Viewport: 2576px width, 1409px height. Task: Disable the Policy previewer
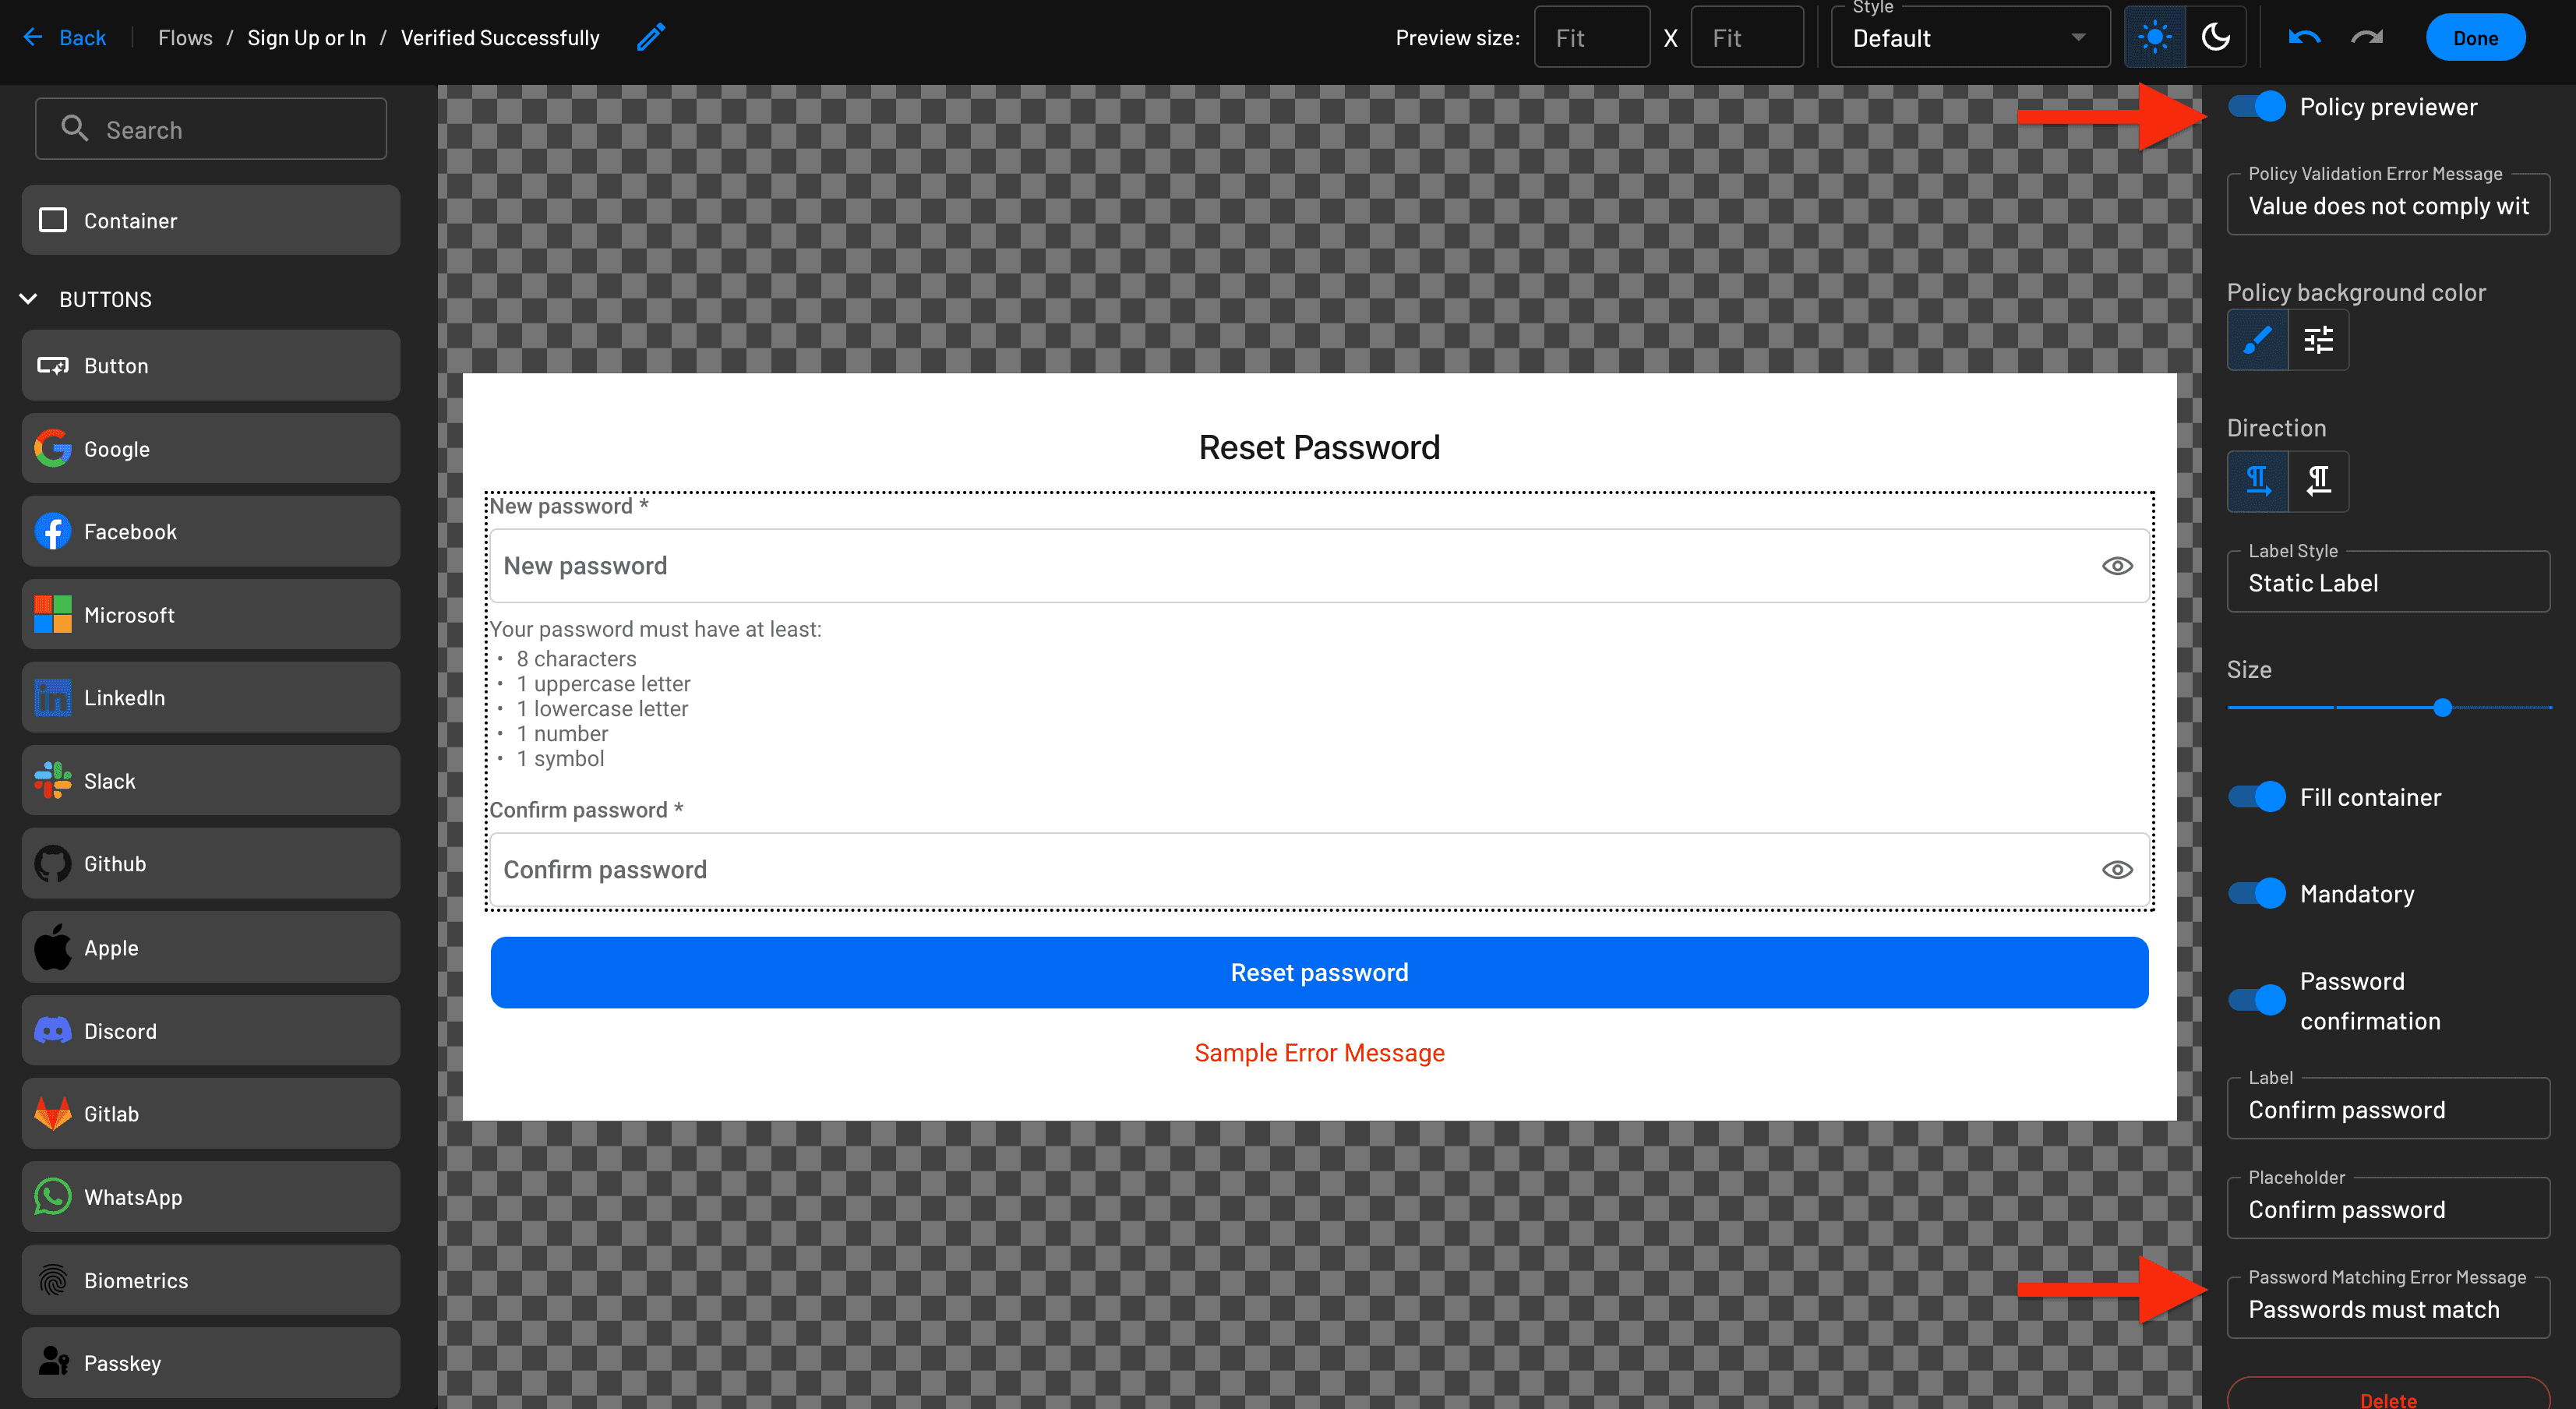point(2256,106)
